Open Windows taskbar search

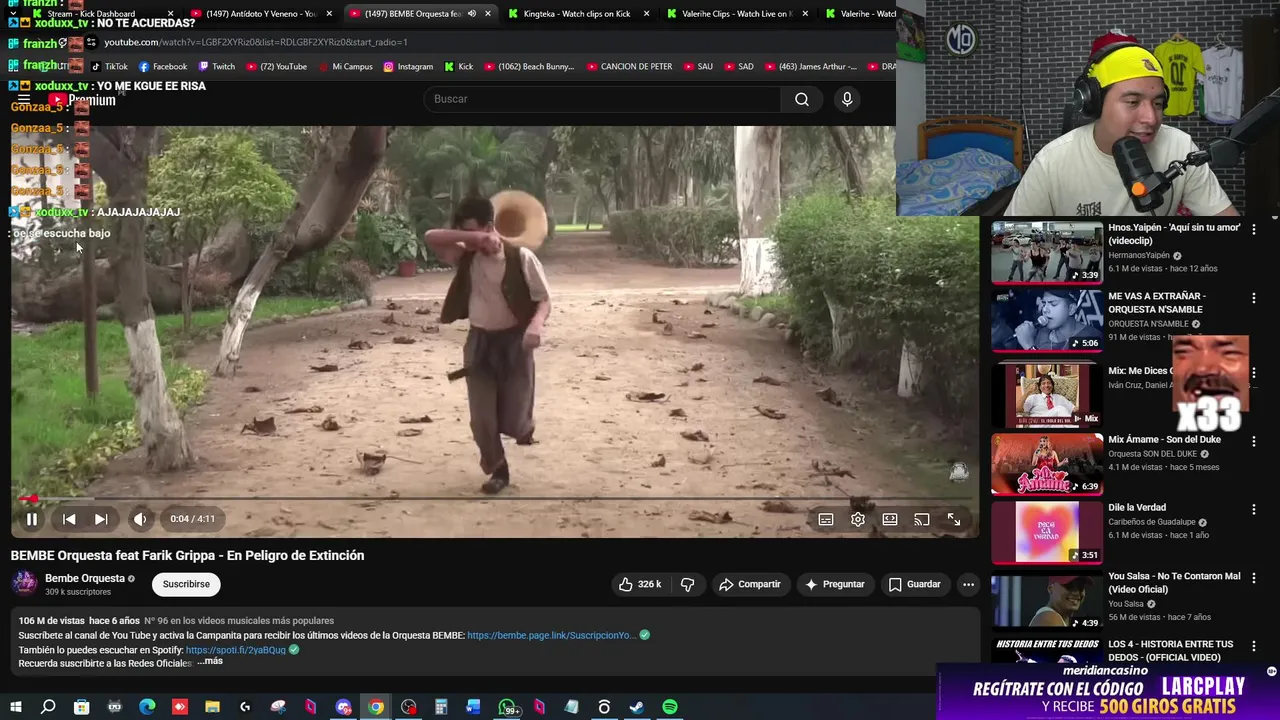(x=48, y=707)
